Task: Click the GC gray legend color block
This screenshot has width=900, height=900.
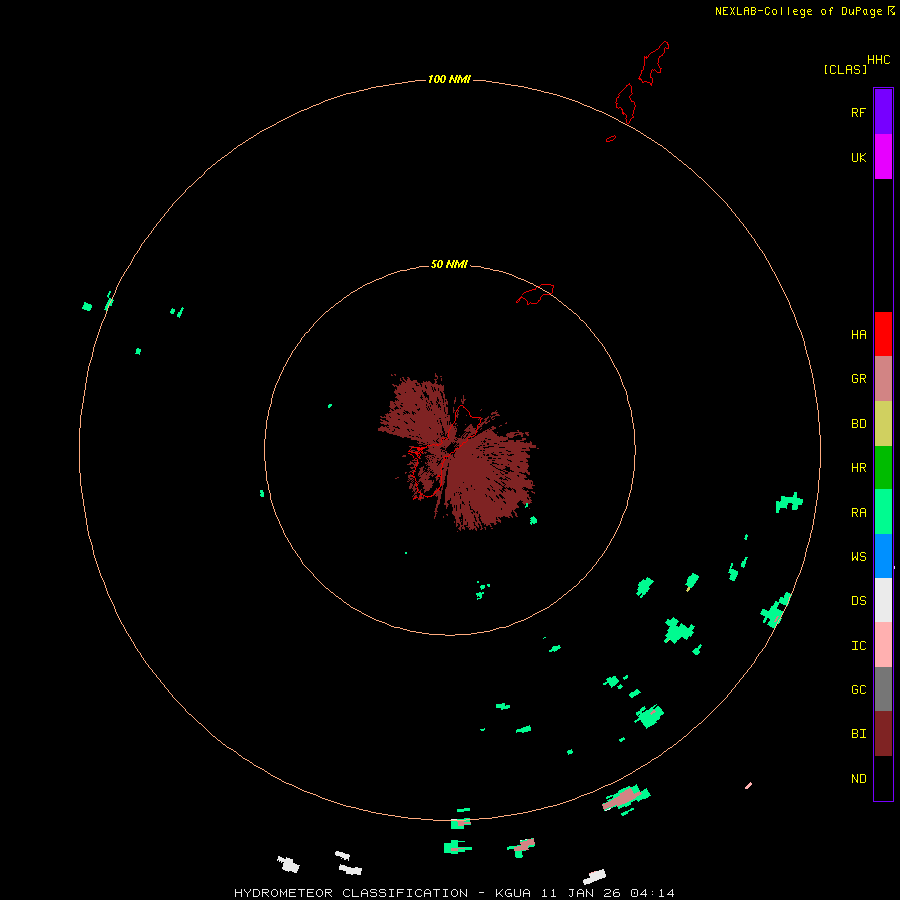Action: (x=883, y=689)
